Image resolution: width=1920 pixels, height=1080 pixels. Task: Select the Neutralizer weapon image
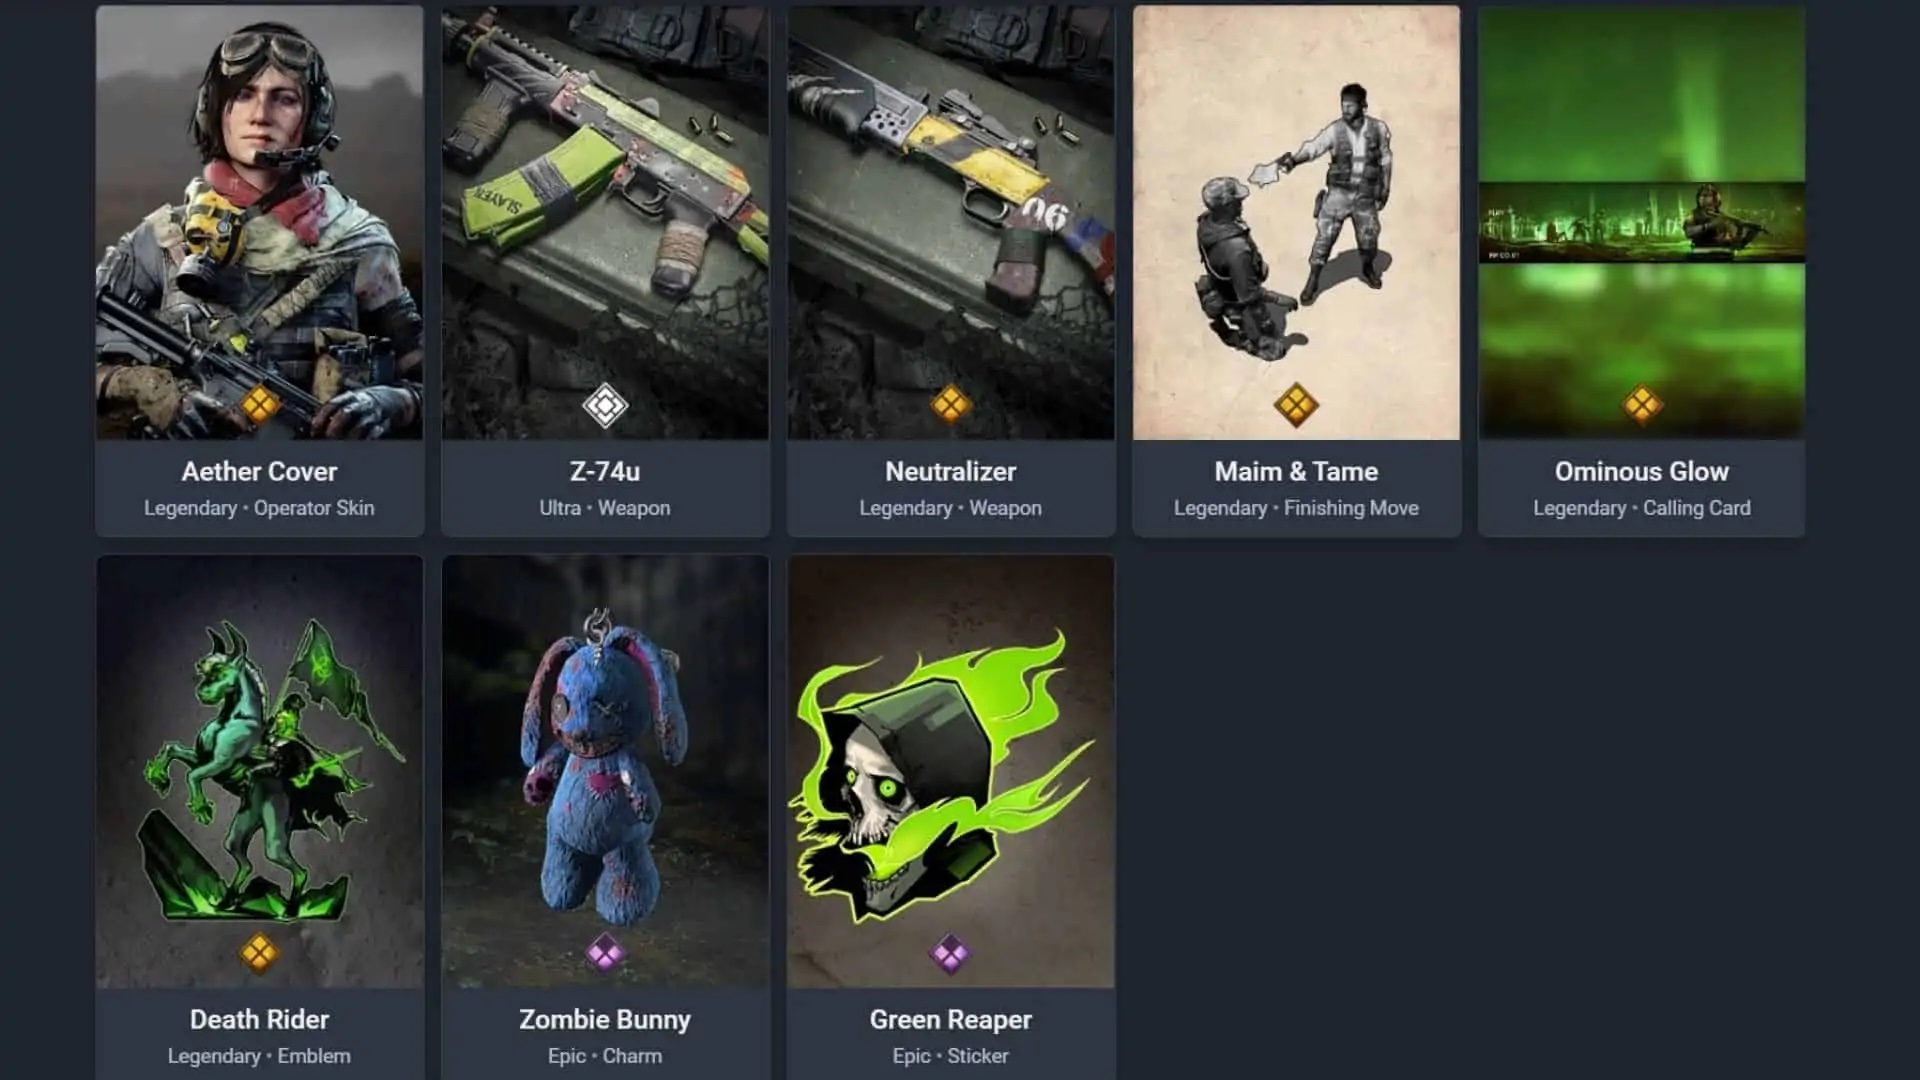click(x=950, y=222)
